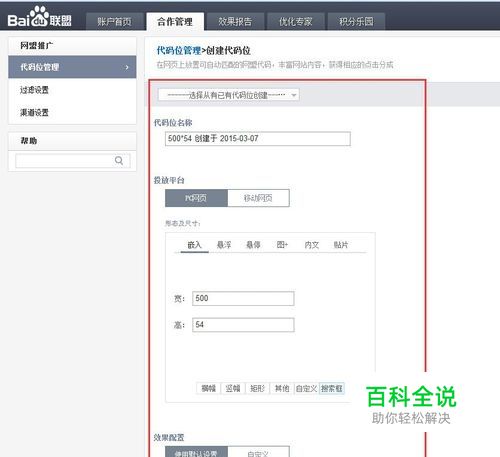The height and width of the screenshot is (457, 500).
Task: Switch to the 悬浮 format tab
Action: point(224,245)
